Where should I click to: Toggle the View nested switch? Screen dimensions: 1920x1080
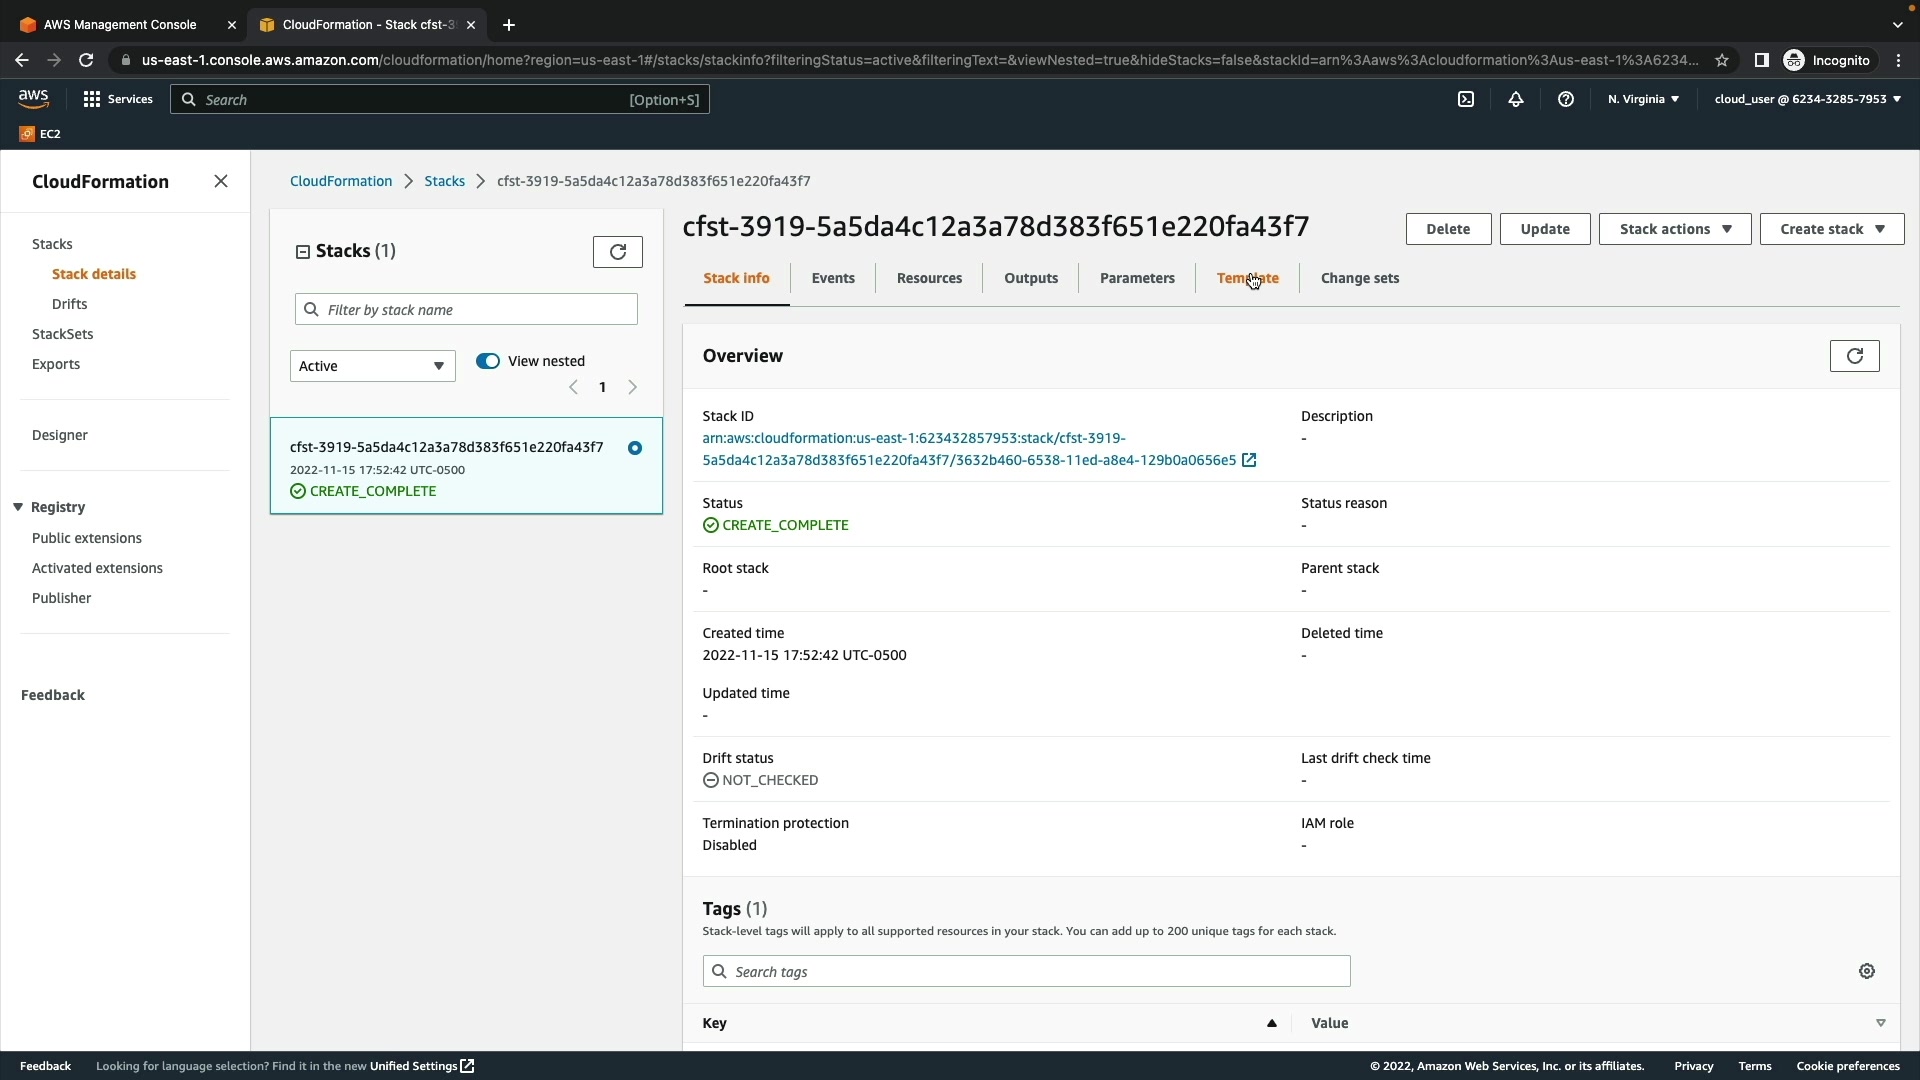(488, 361)
